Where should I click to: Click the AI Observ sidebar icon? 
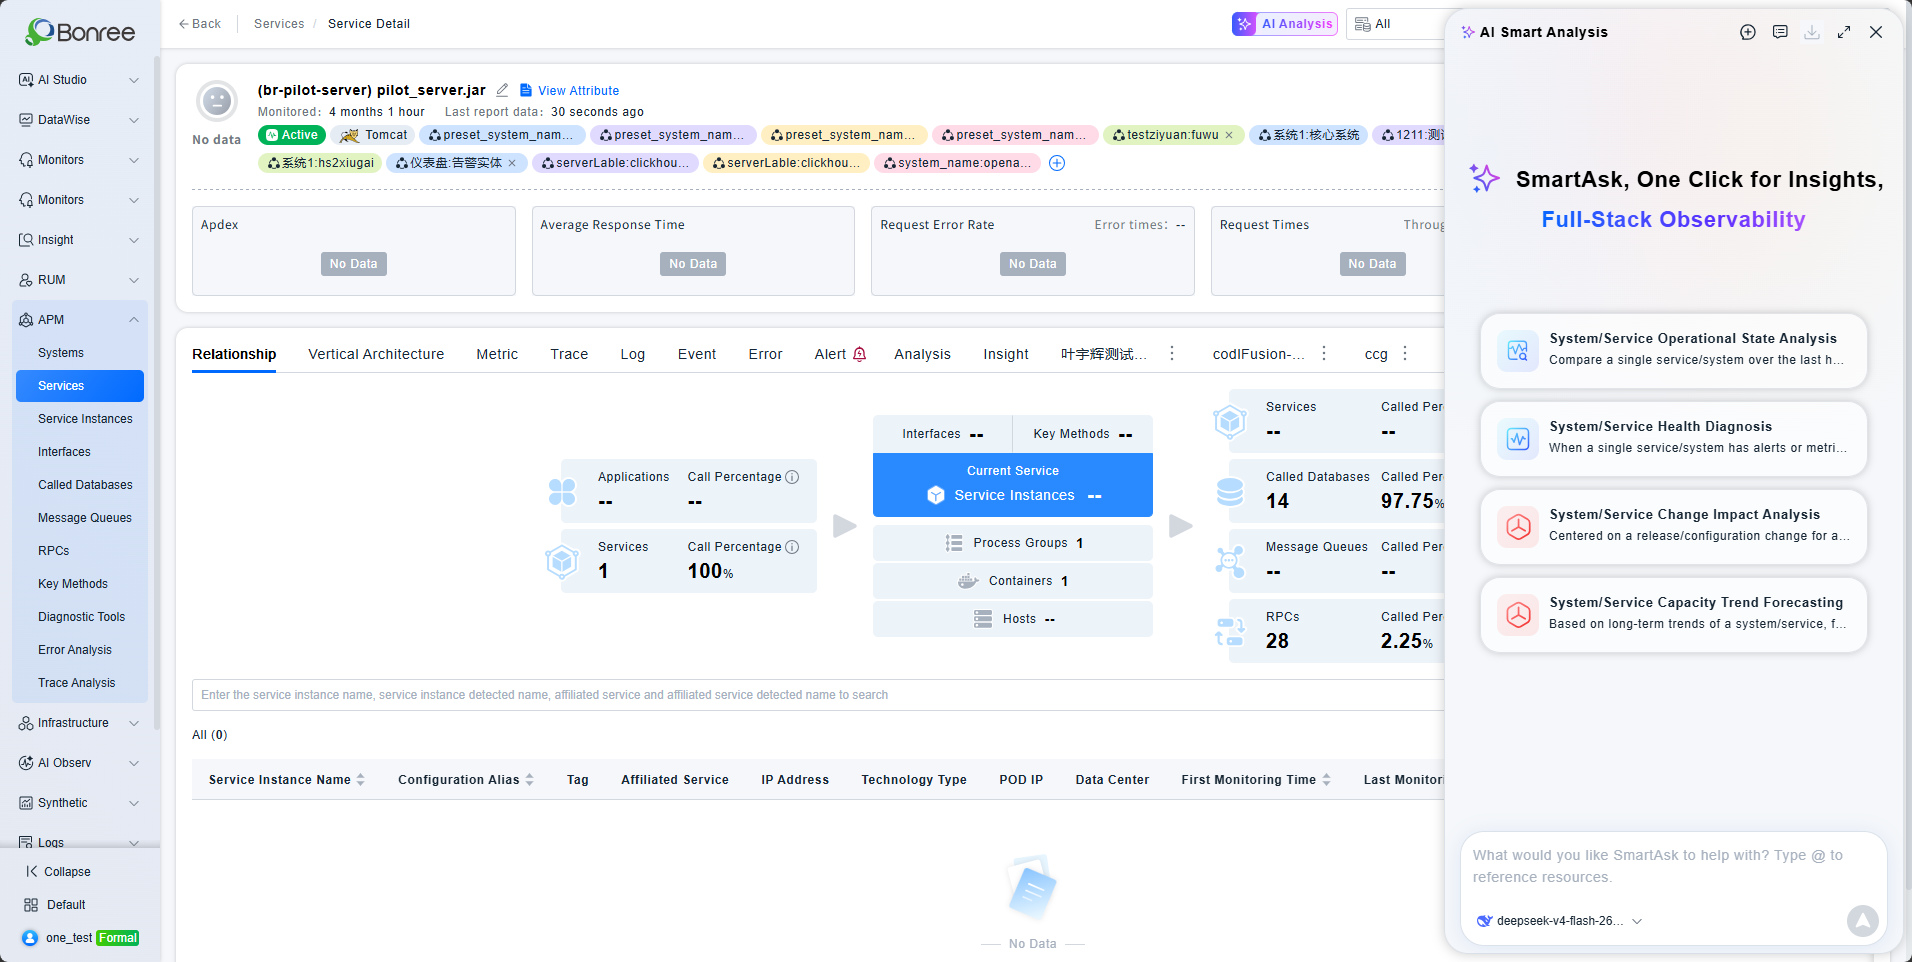click(26, 763)
